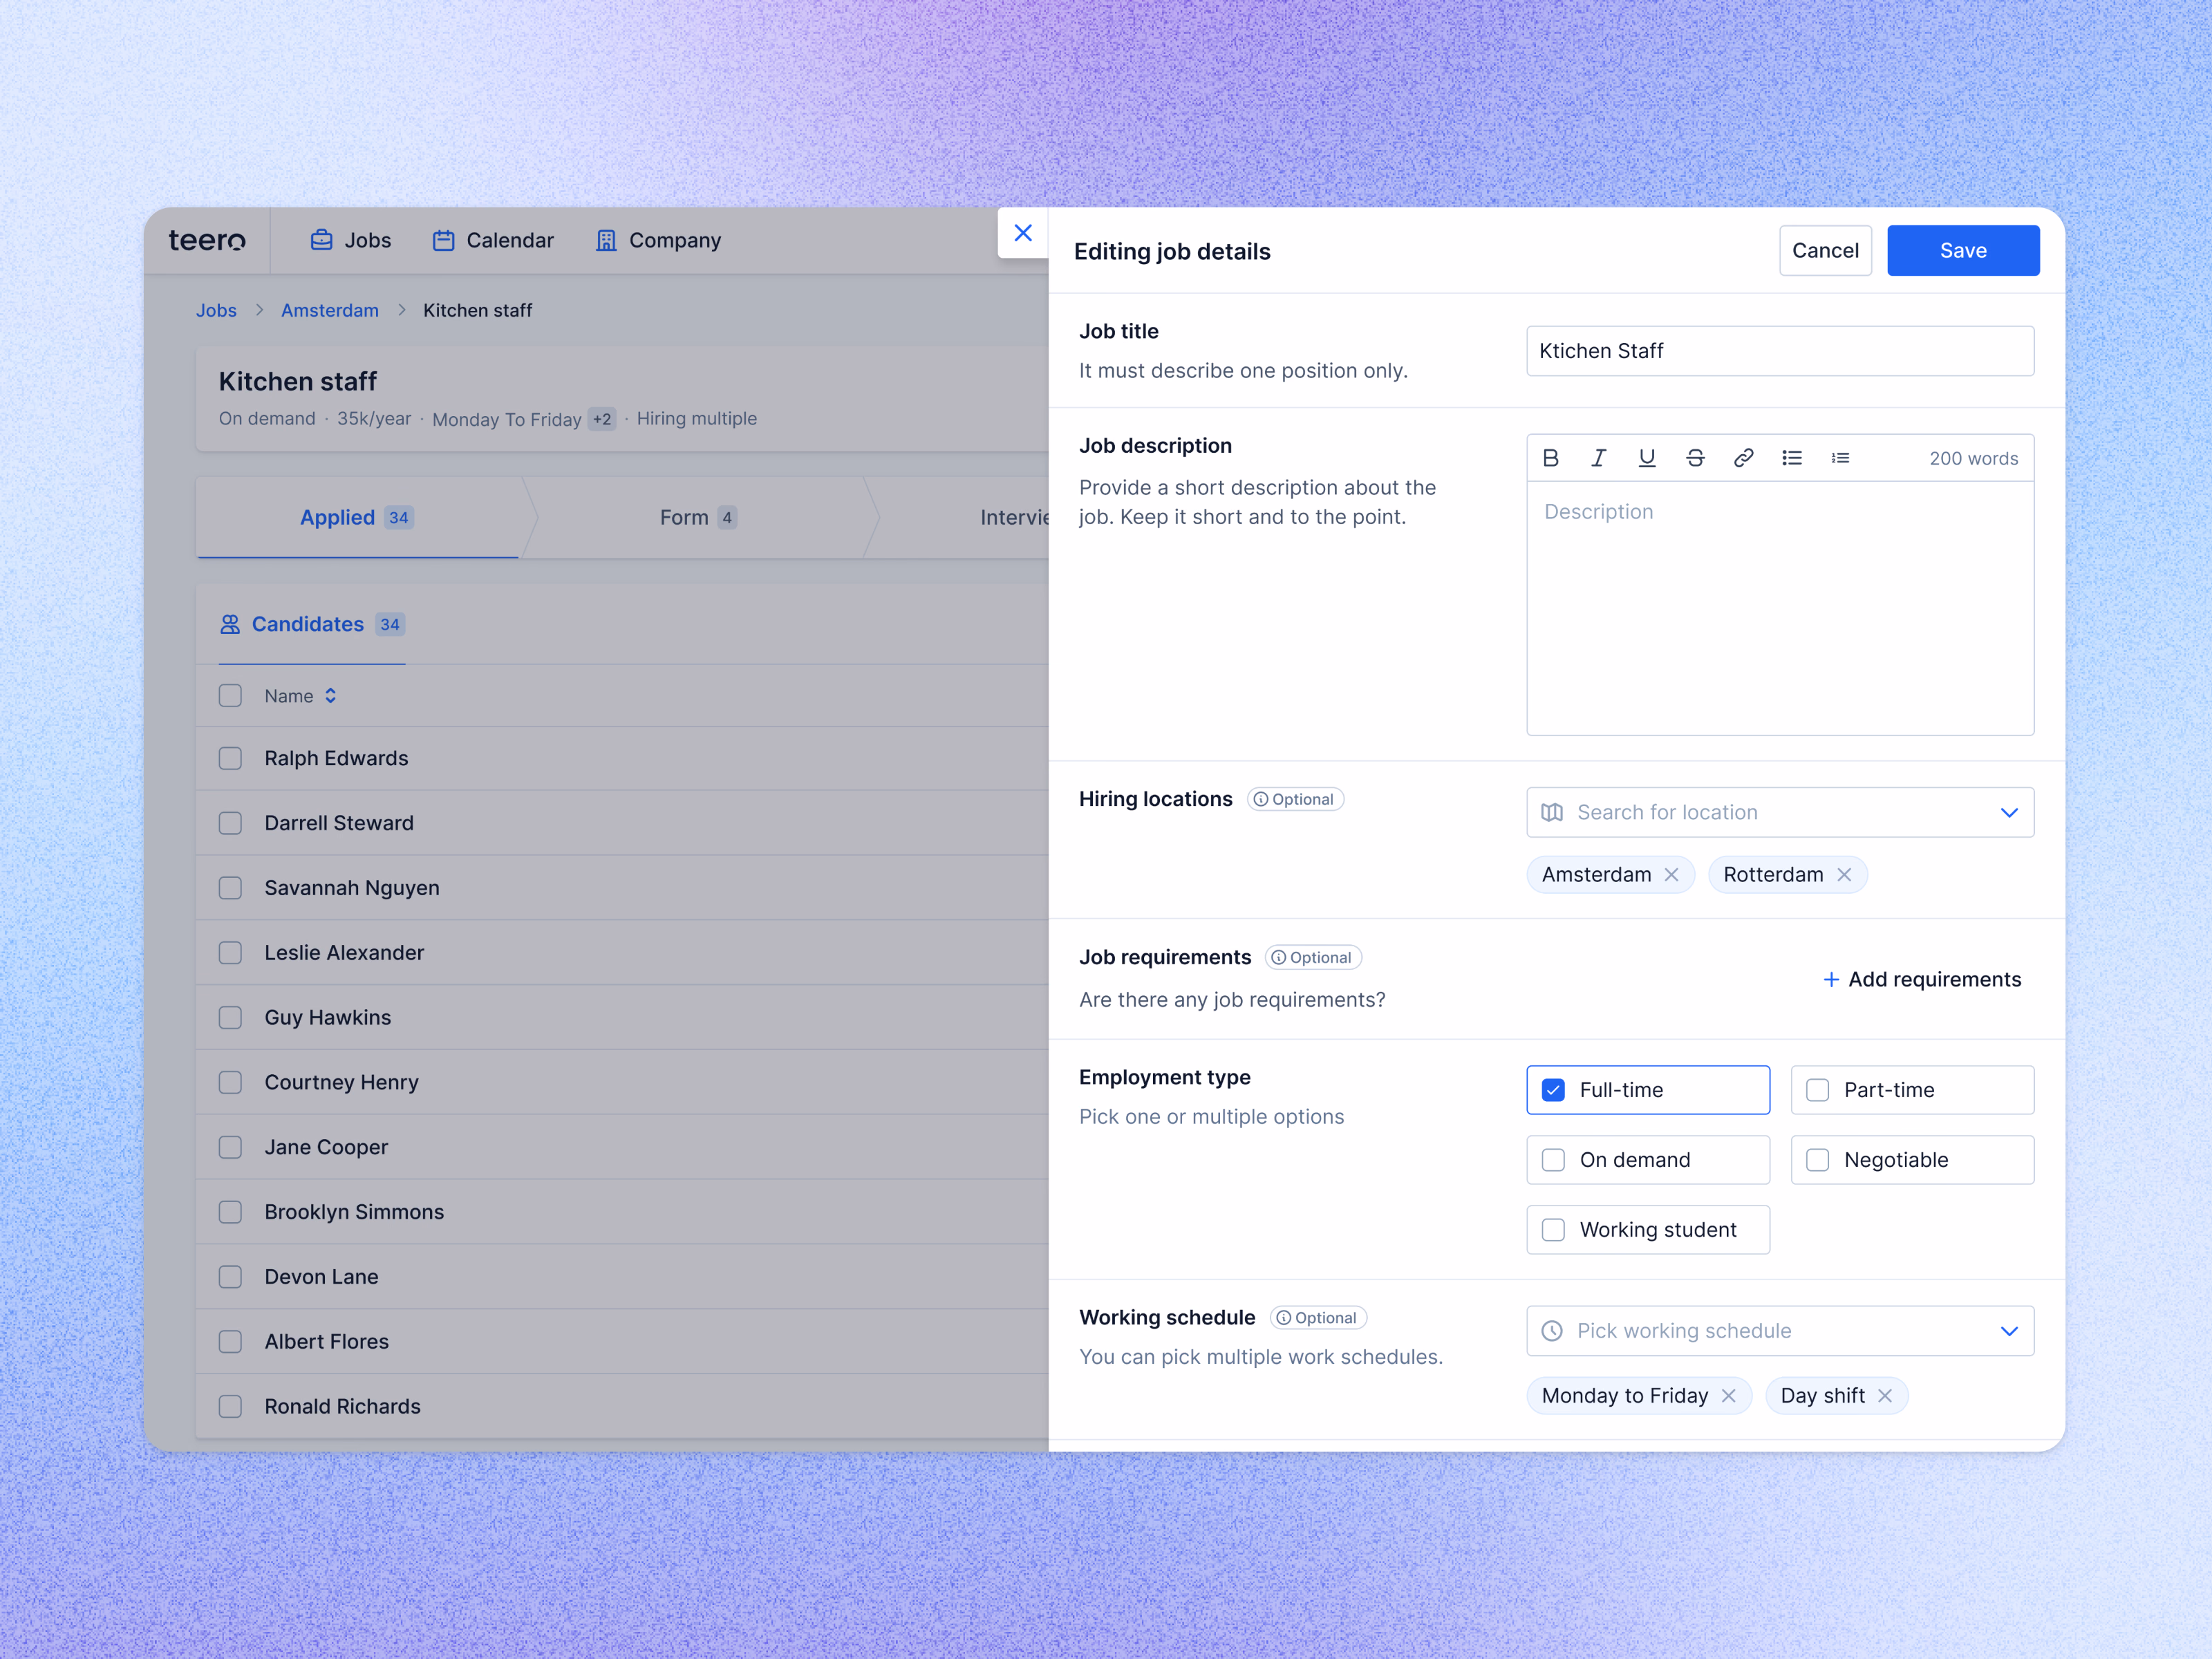Remove the Rotterdam location tag
This screenshot has width=2212, height=1659.
[x=1844, y=875]
